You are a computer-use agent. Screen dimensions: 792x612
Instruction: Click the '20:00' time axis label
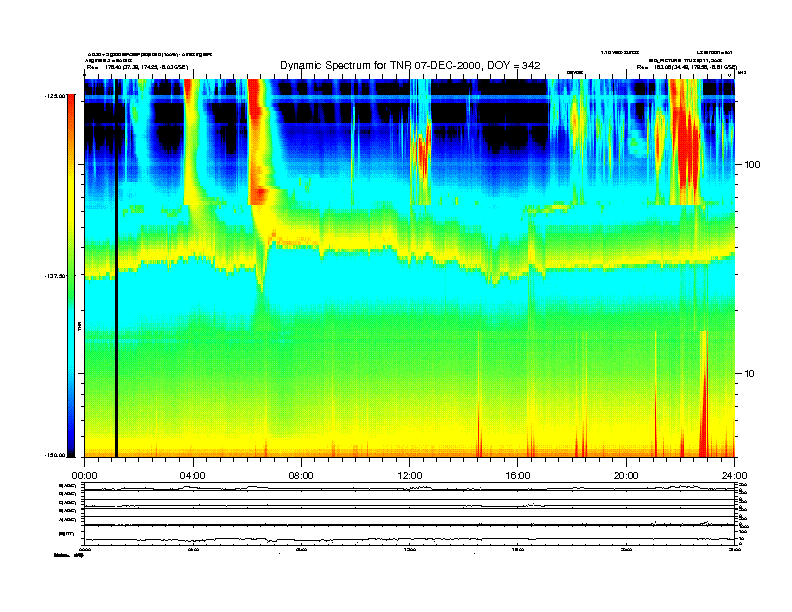[x=626, y=476]
